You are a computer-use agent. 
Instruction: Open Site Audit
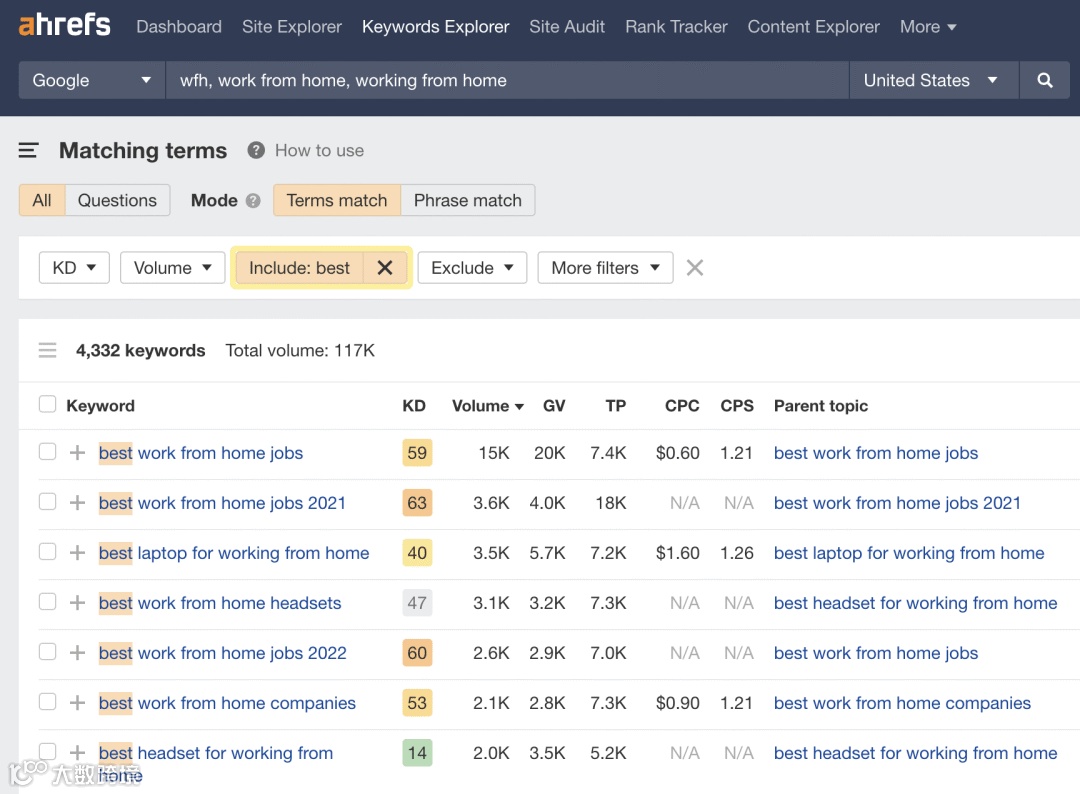[567, 27]
